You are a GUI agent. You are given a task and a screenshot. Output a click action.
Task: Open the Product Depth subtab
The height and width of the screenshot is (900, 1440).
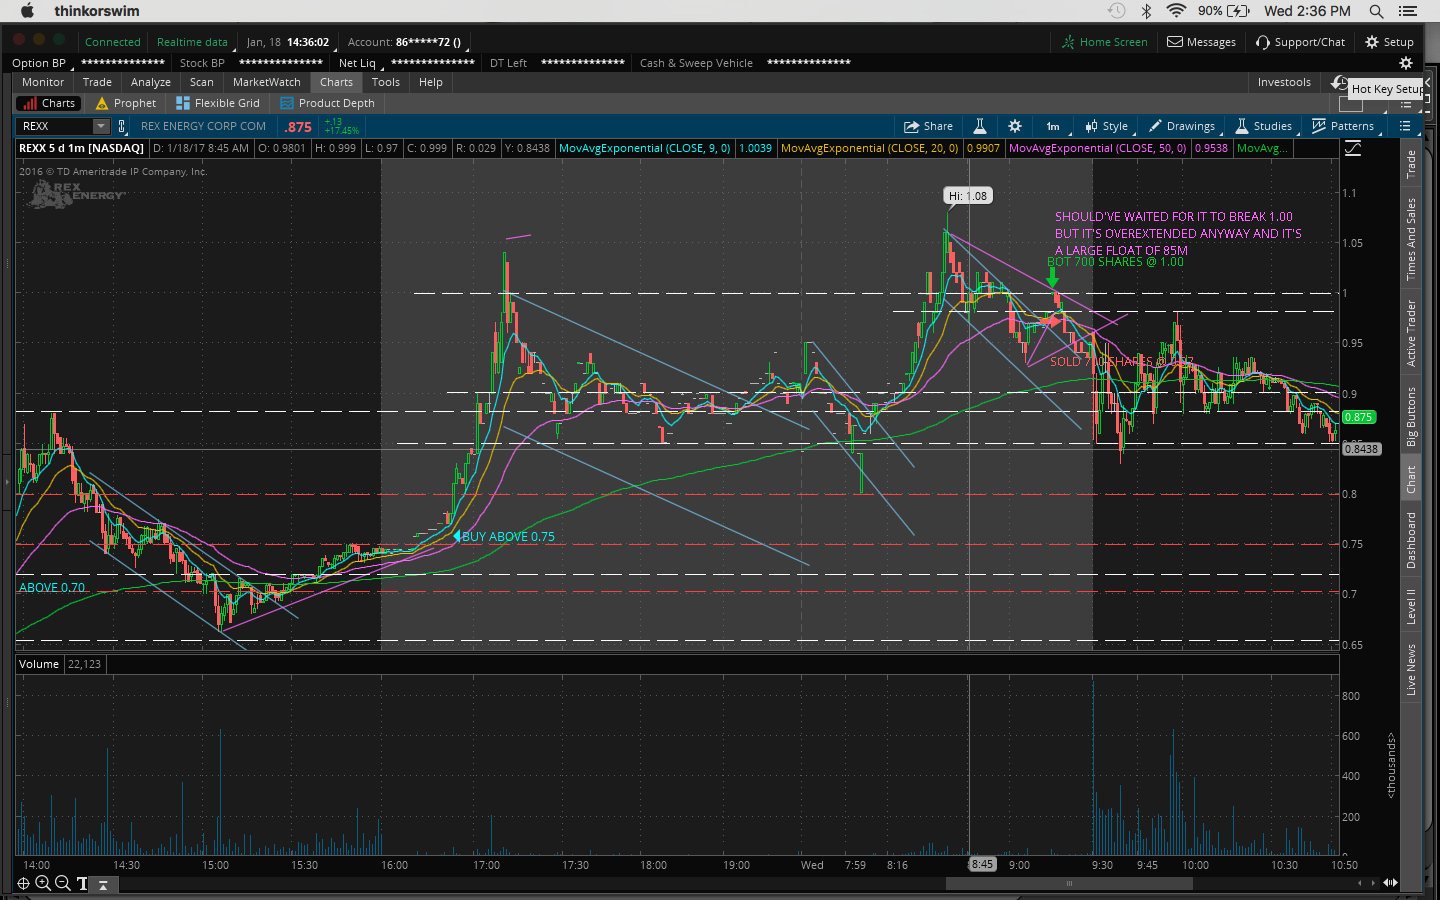tap(328, 103)
